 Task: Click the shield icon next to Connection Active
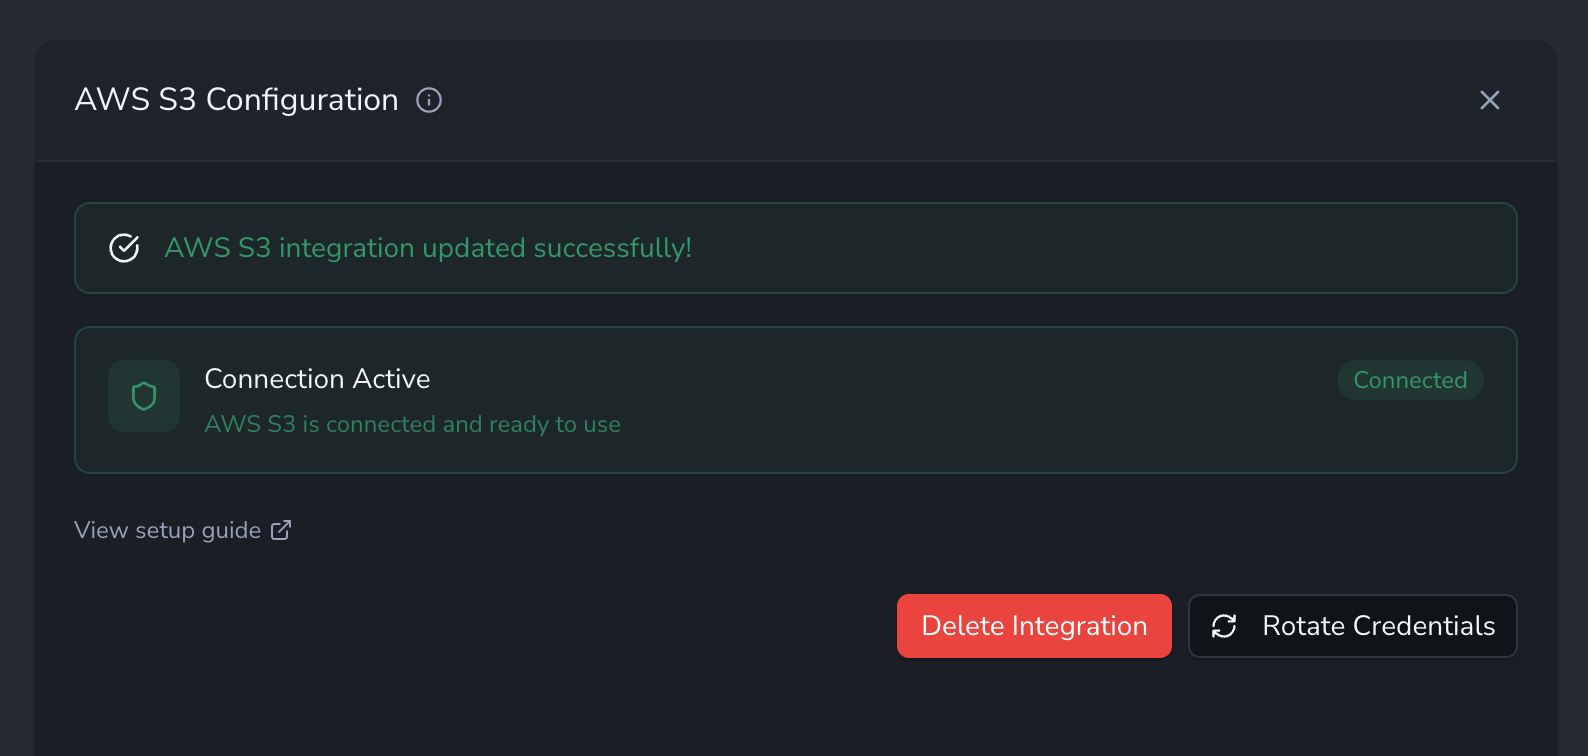[144, 396]
